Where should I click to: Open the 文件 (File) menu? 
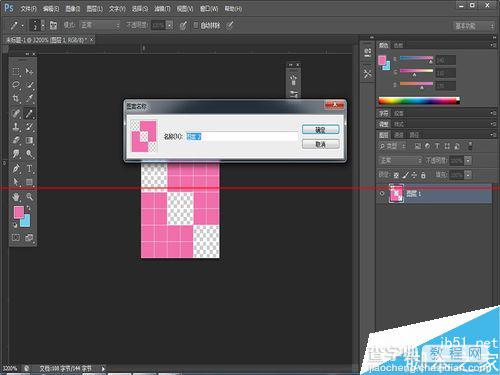[x=28, y=9]
